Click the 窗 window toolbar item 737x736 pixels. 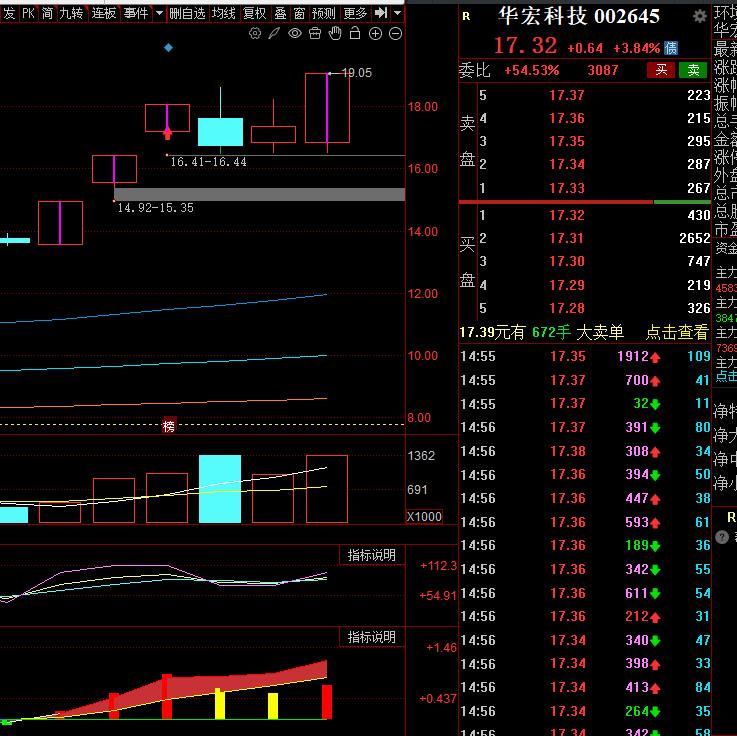[299, 13]
